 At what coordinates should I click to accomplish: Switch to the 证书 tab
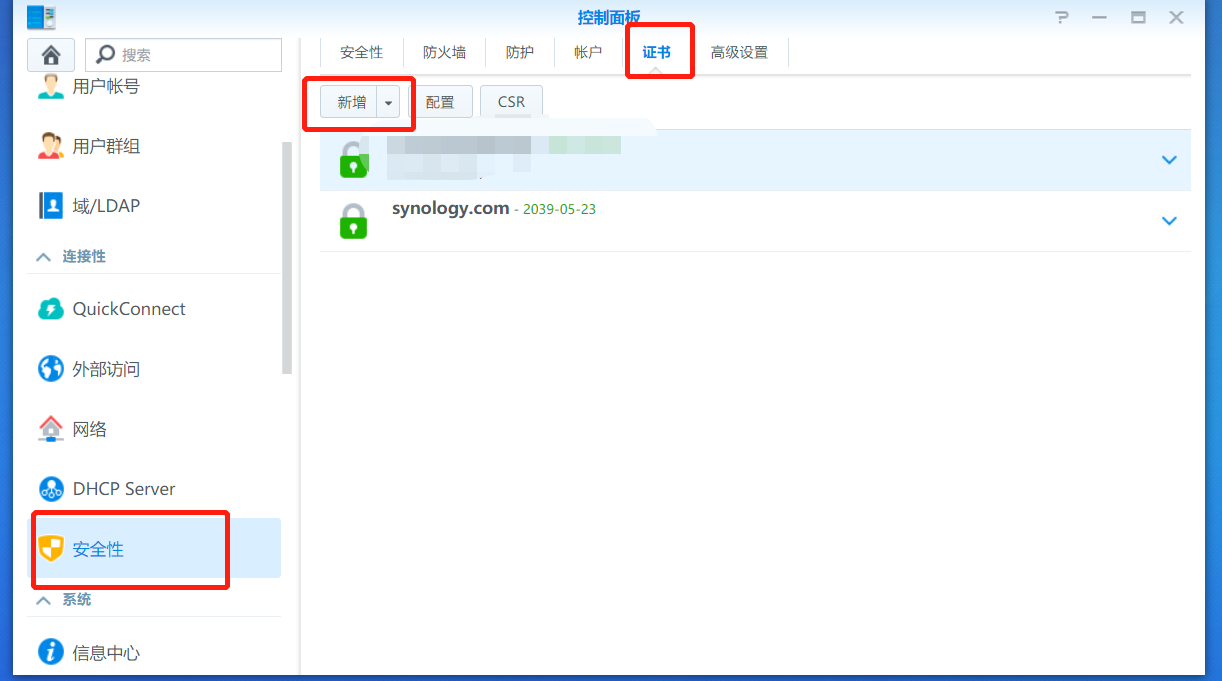point(657,53)
